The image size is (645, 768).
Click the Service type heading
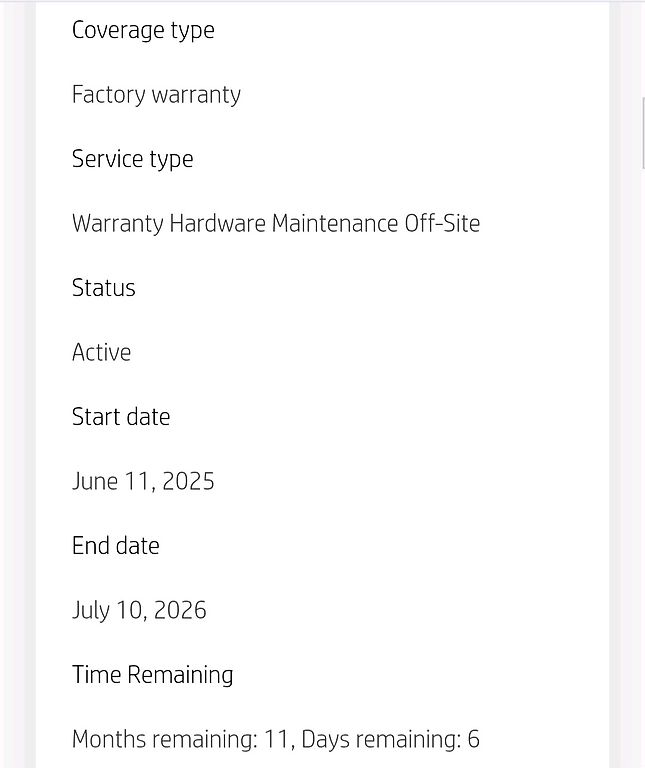132,160
